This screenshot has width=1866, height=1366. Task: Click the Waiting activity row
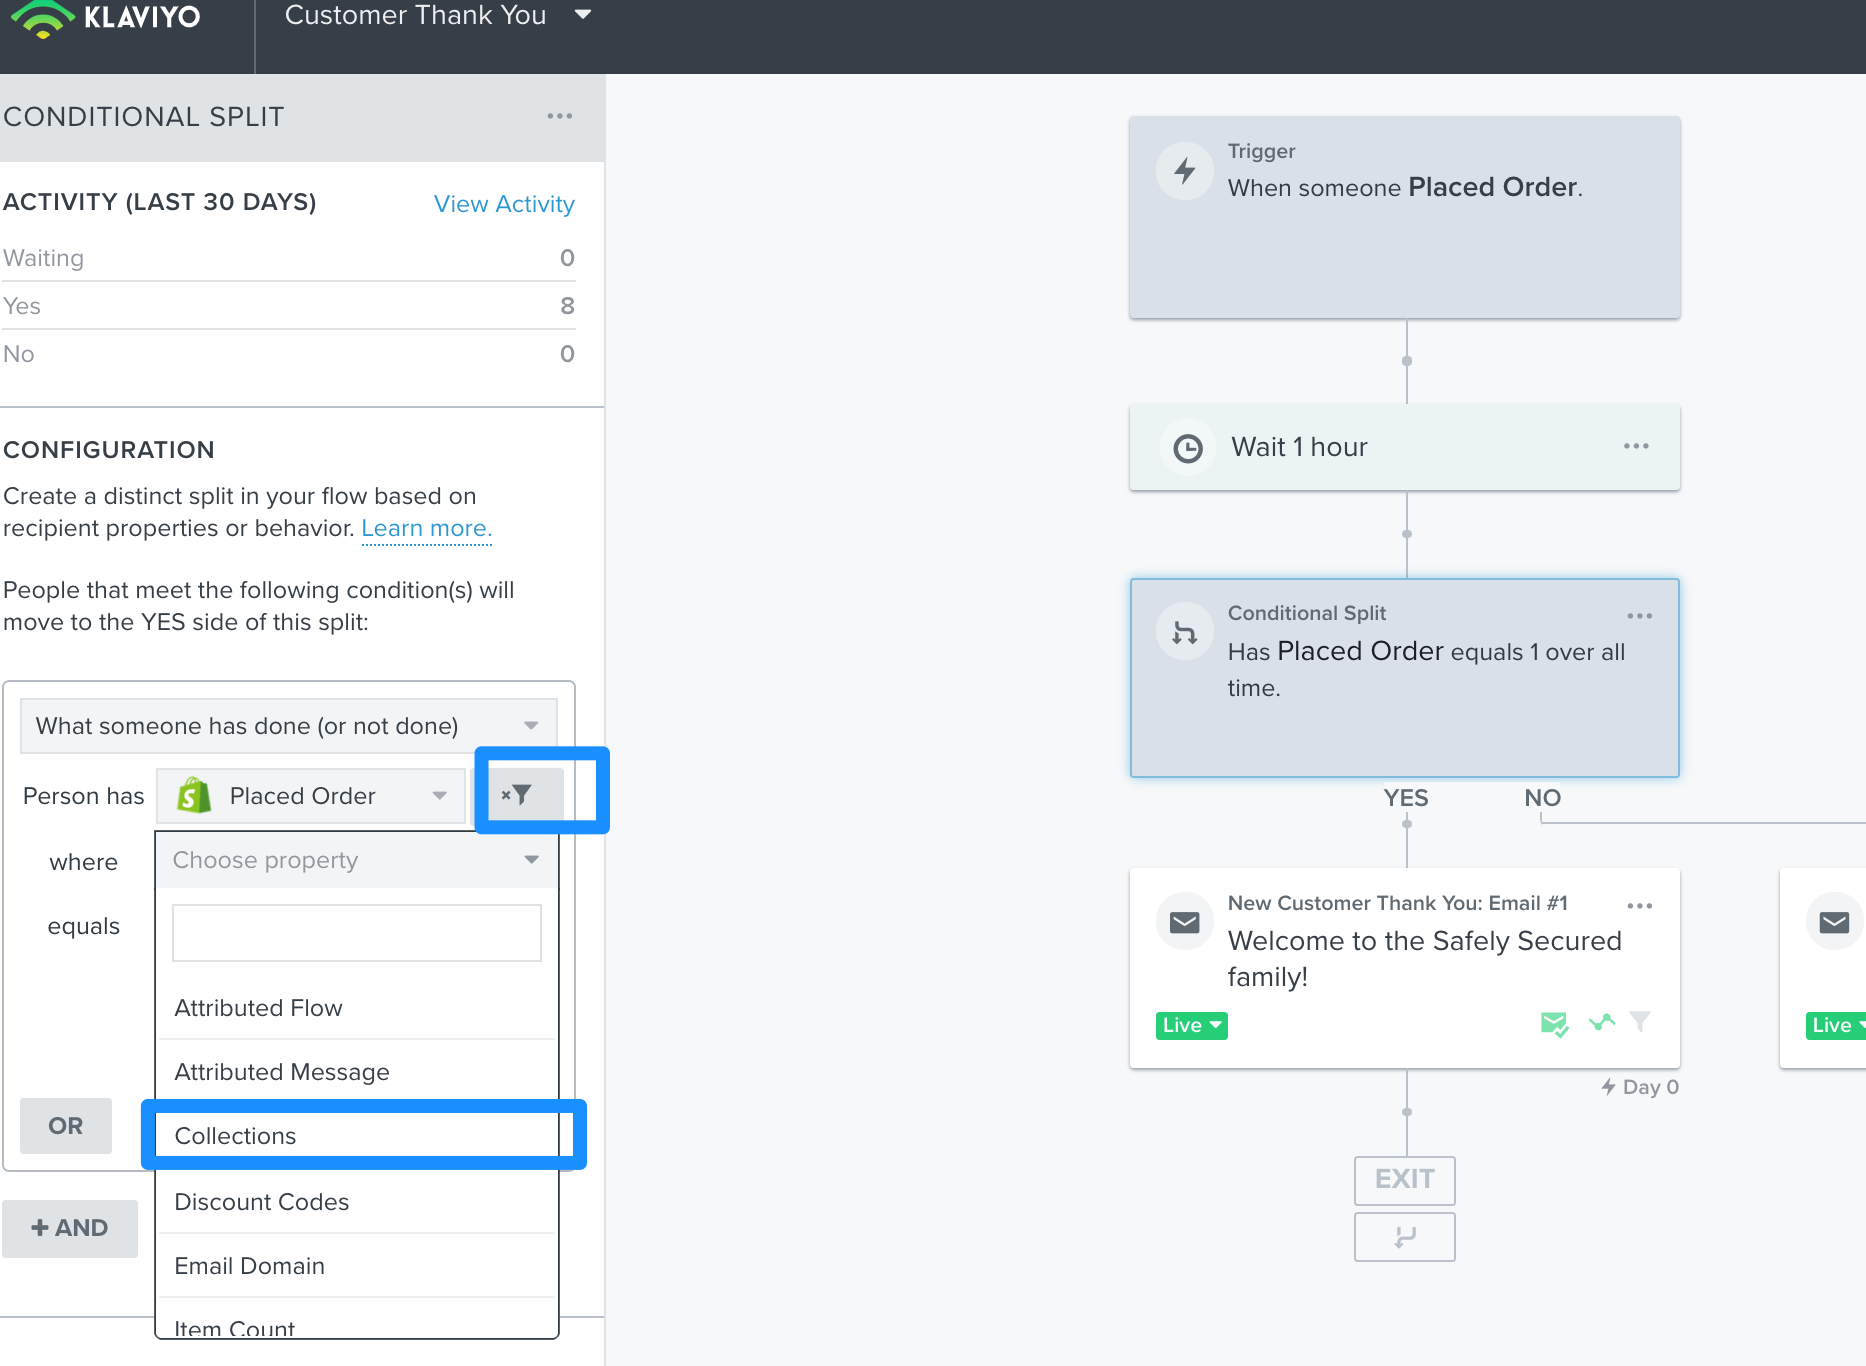click(x=288, y=258)
